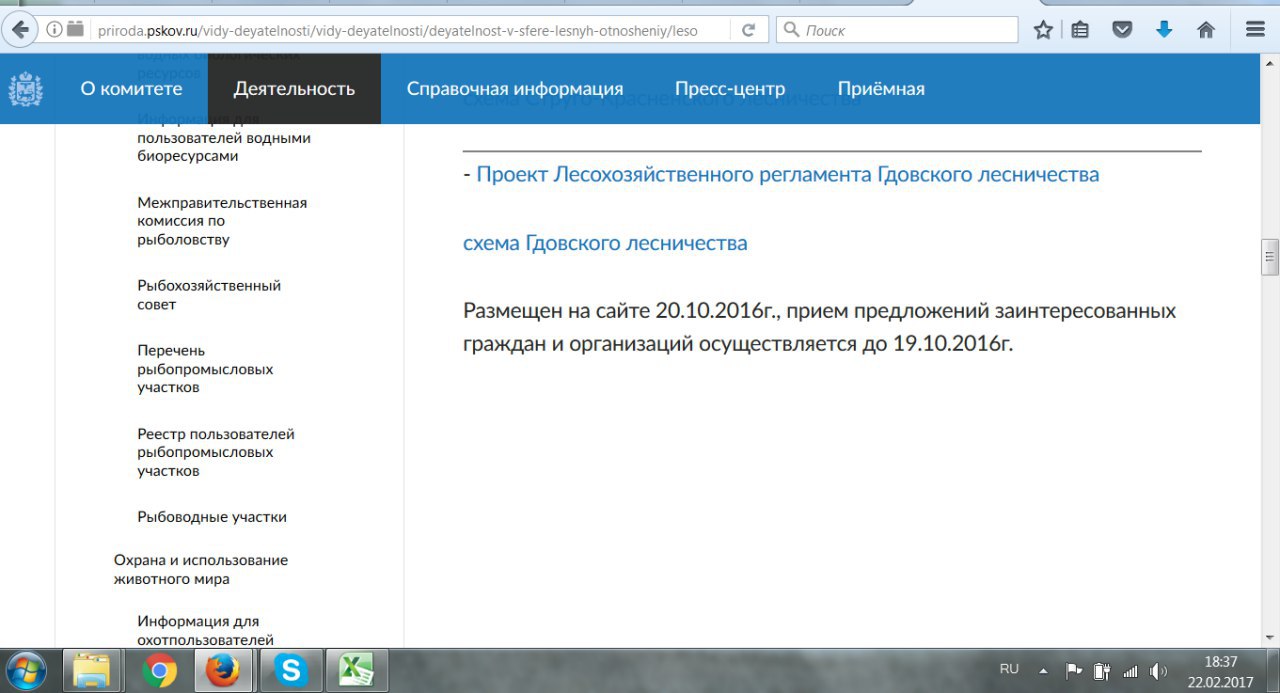Open Реестр пользователей рыбопромысловых участков link
This screenshot has height=693, width=1280.
point(216,452)
